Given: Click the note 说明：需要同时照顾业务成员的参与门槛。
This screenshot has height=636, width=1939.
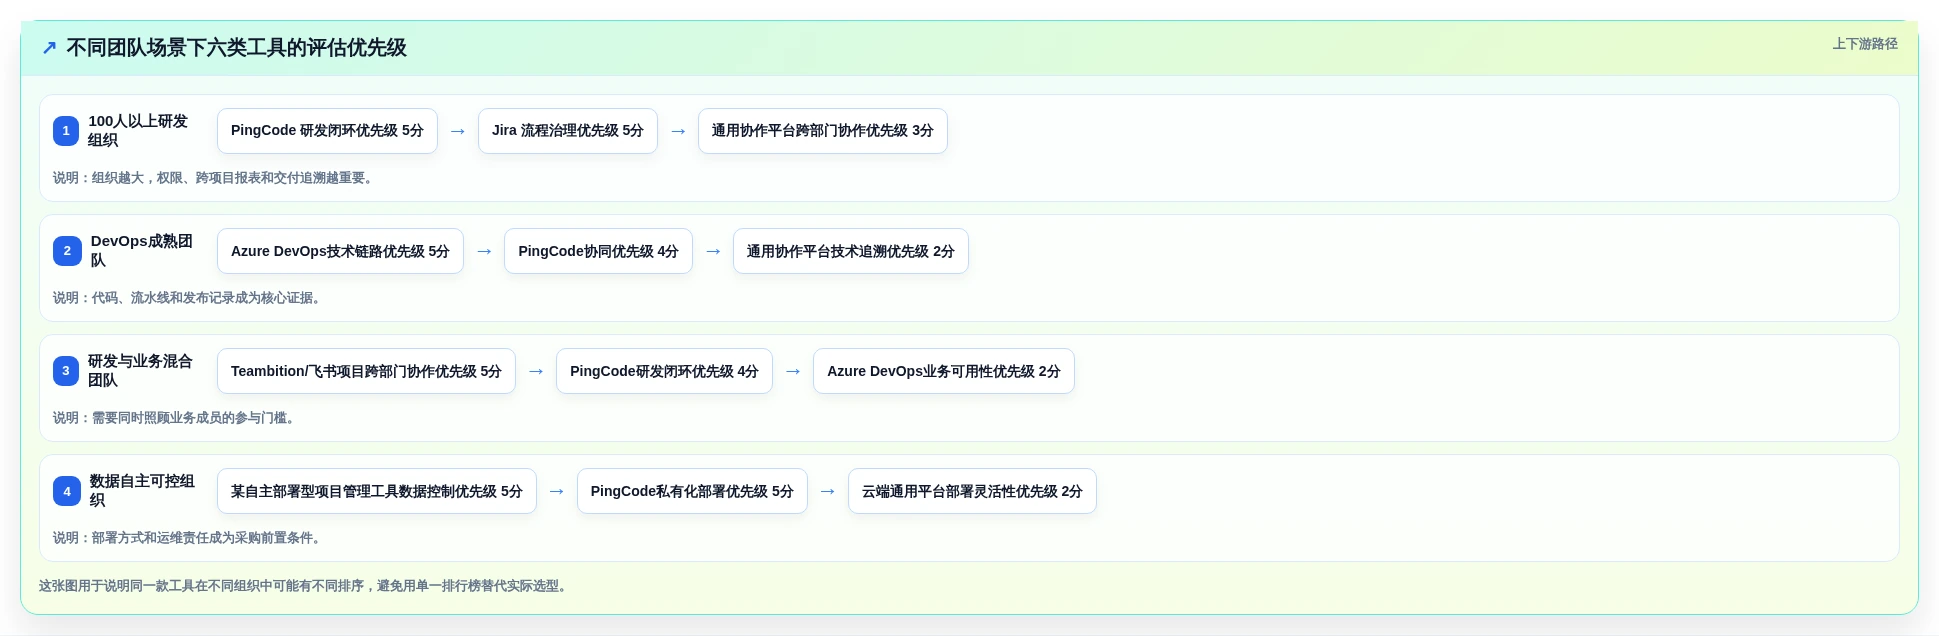Looking at the screenshot, I should (177, 418).
